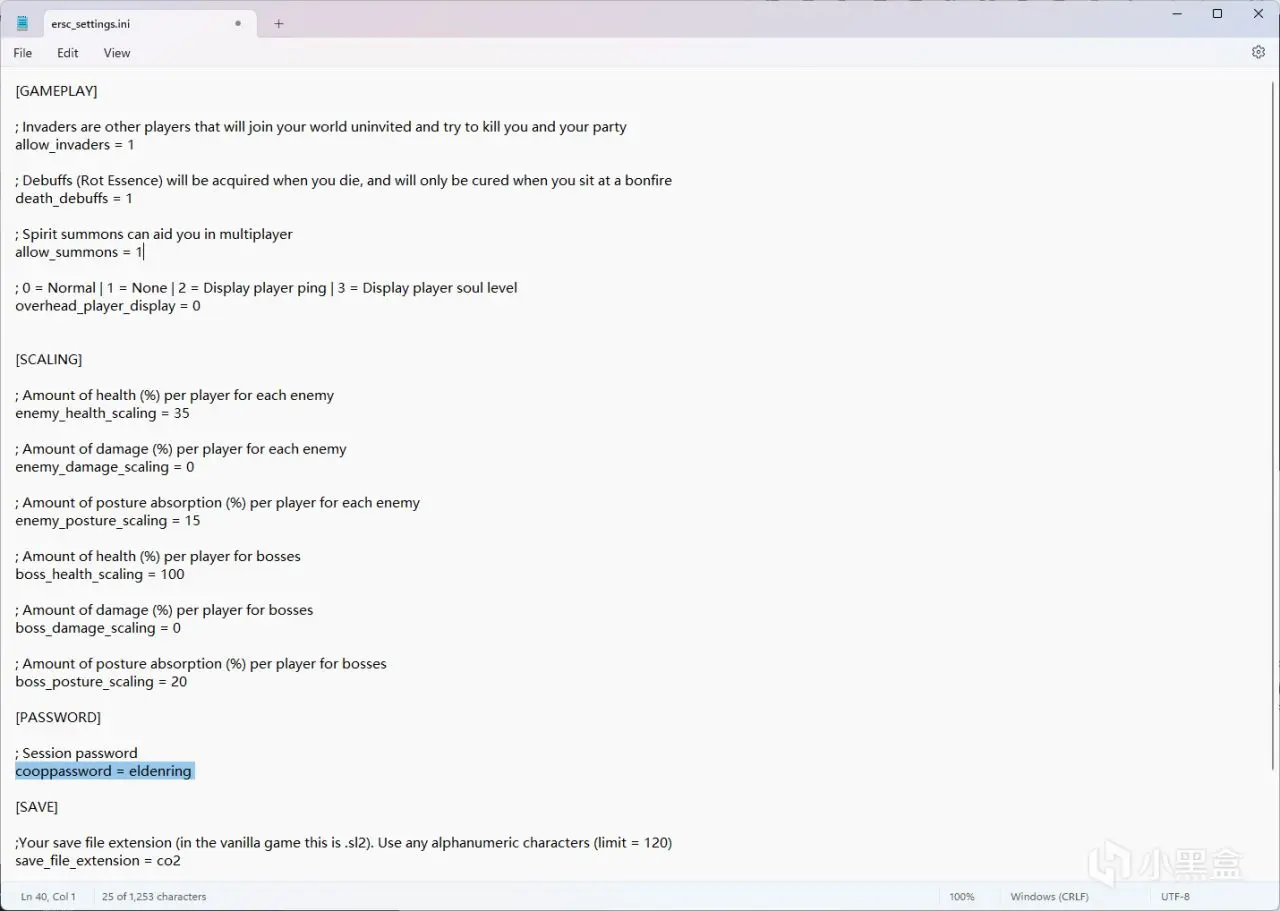This screenshot has width=1280, height=911.
Task: Click the boss_health_scaling = 100 line
Action: pyautogui.click(x=100, y=575)
